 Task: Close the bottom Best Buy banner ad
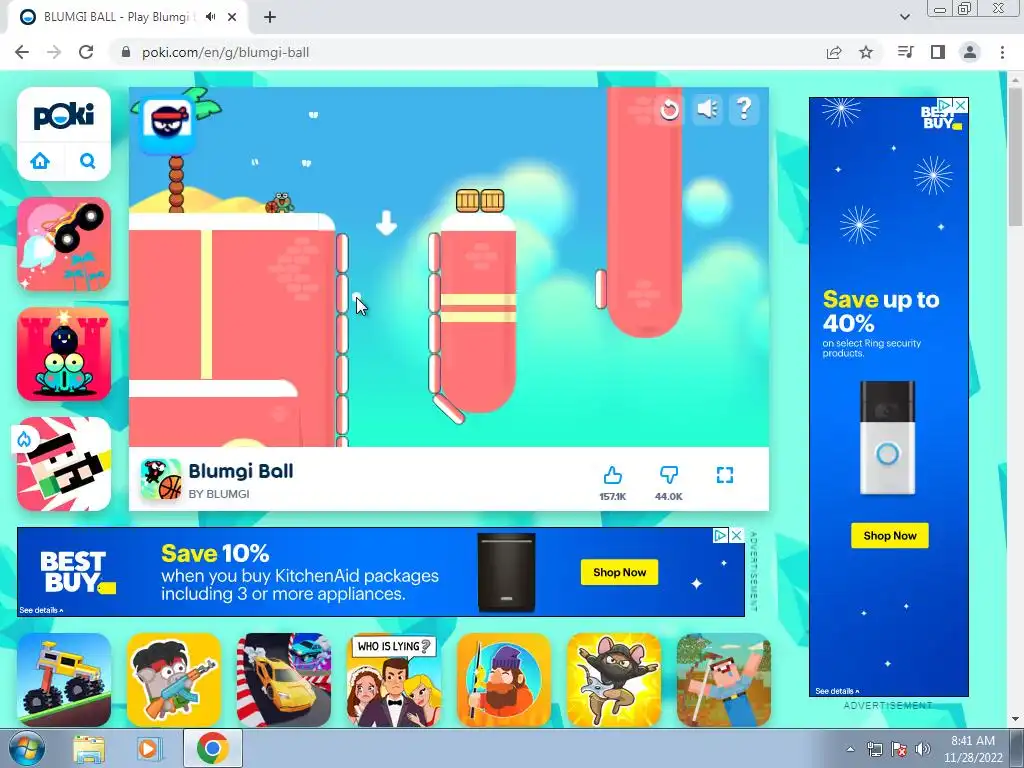737,536
